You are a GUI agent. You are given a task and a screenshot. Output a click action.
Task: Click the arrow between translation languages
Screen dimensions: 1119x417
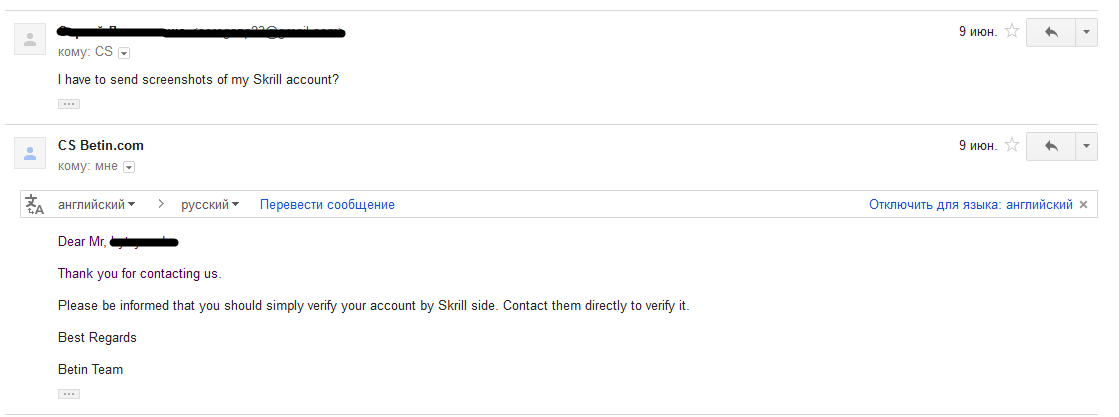pyautogui.click(x=161, y=205)
